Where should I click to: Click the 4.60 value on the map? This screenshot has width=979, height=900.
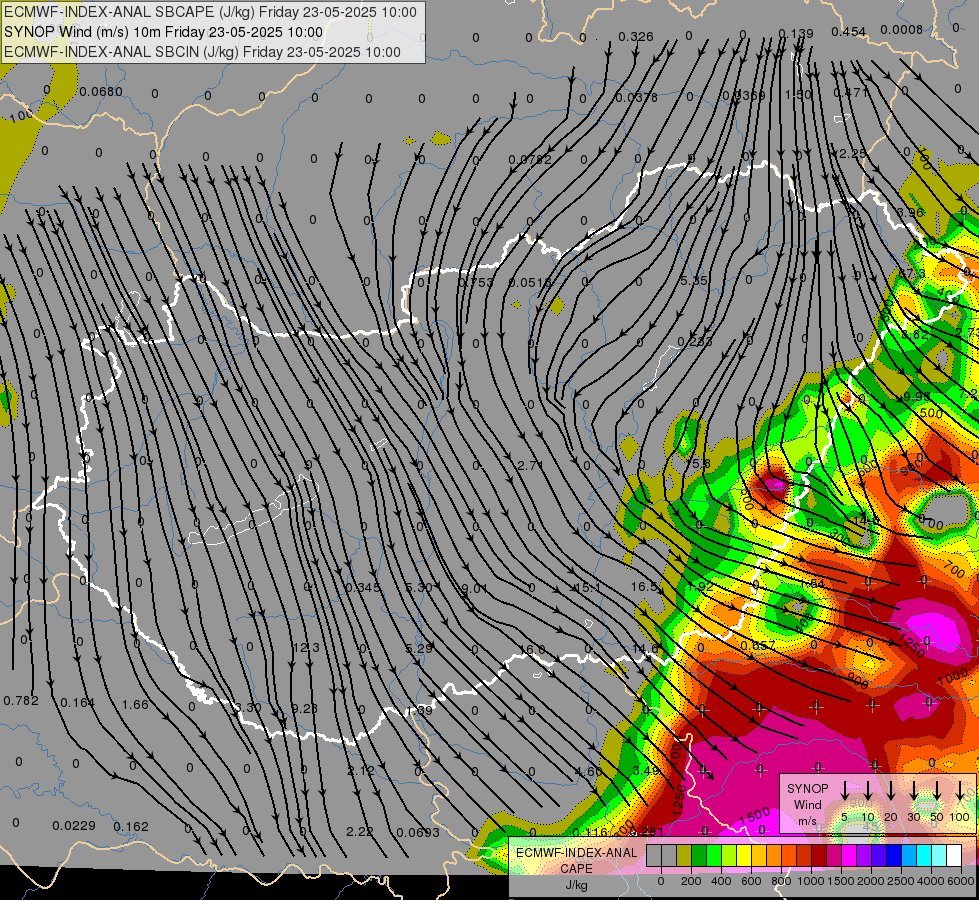tap(588, 771)
